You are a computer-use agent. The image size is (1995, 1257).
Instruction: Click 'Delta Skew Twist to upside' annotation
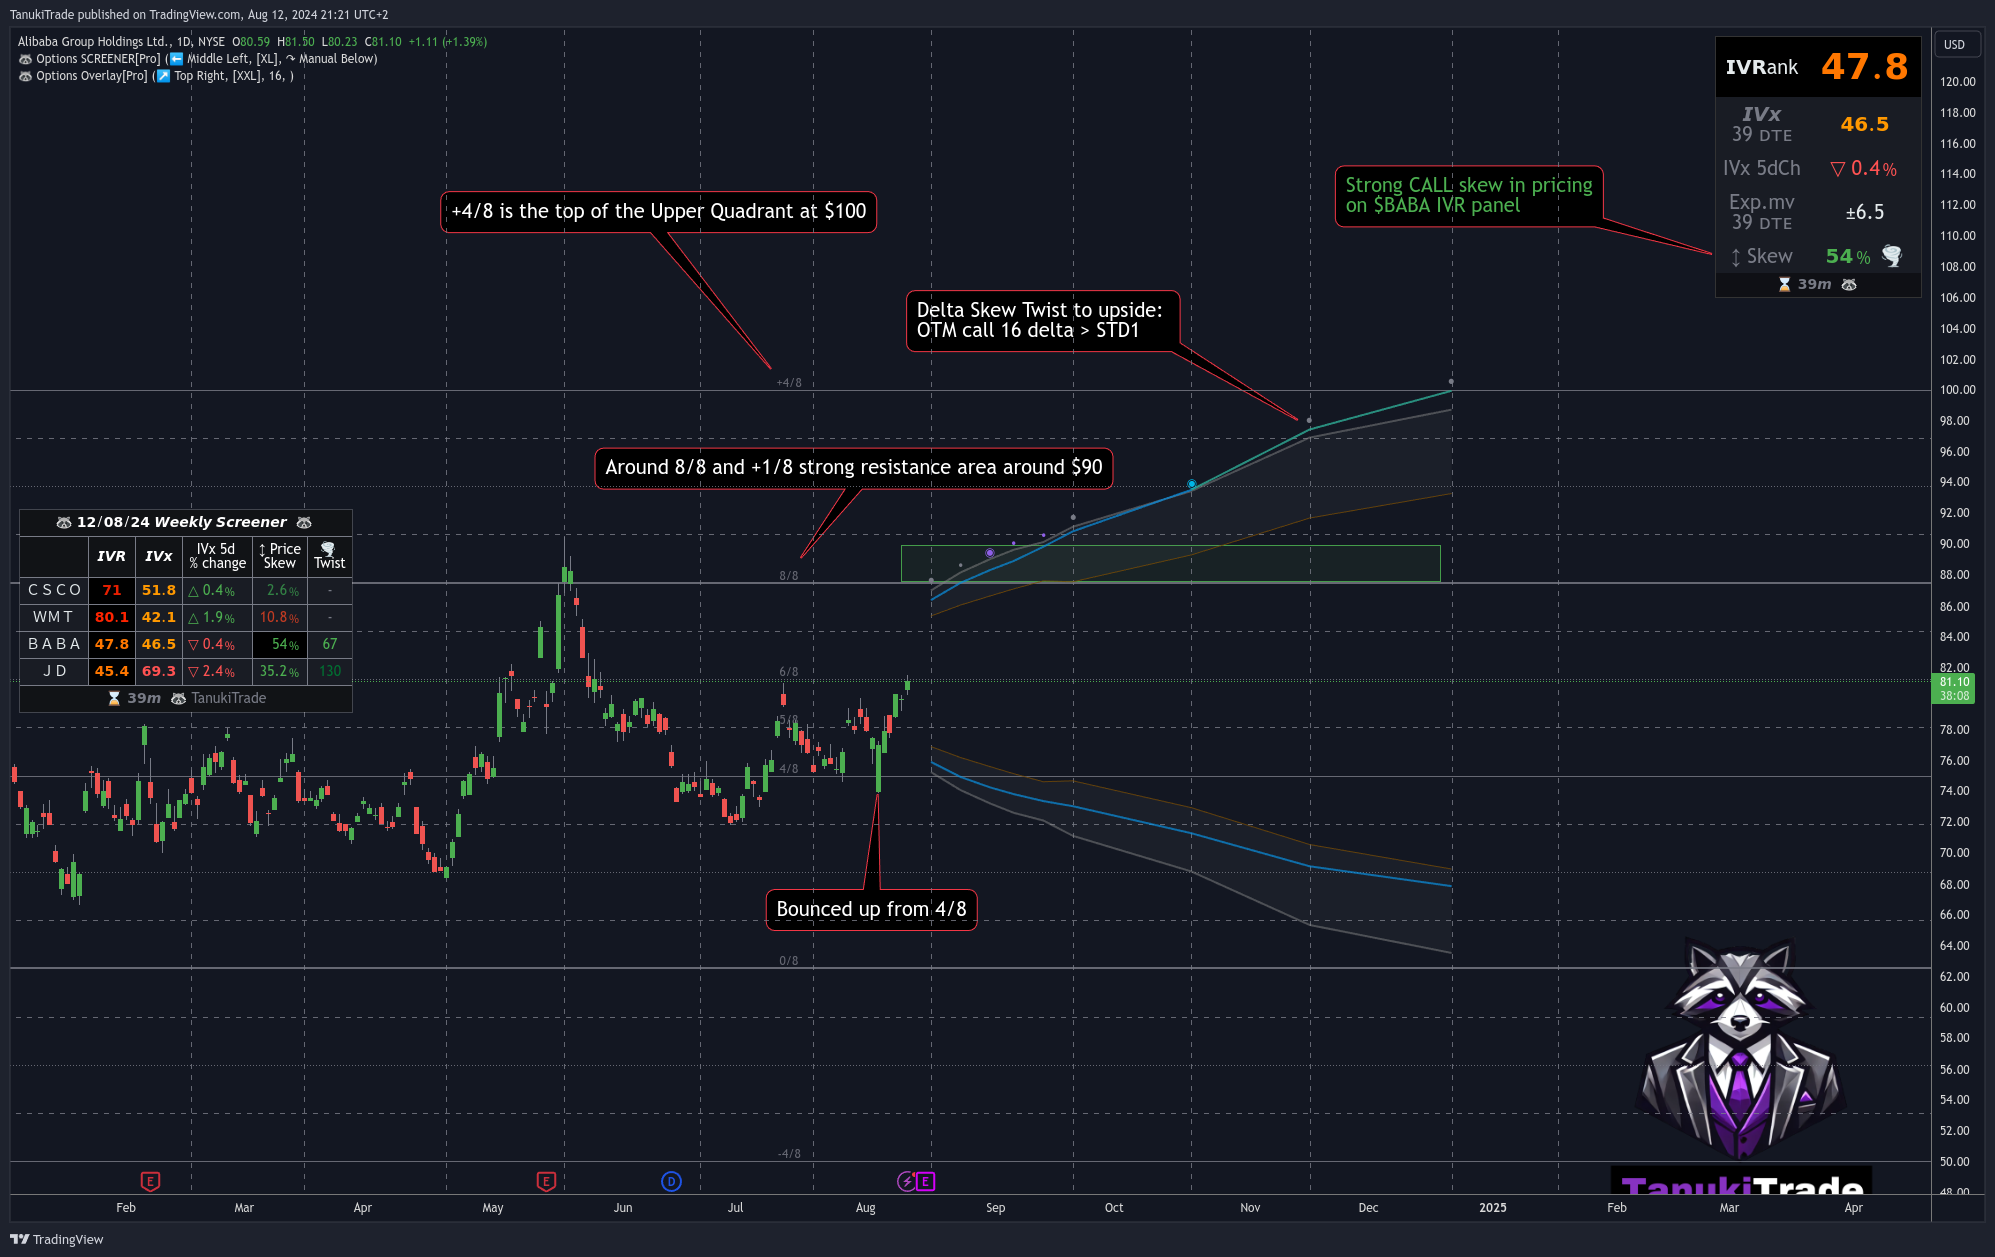coord(1042,321)
